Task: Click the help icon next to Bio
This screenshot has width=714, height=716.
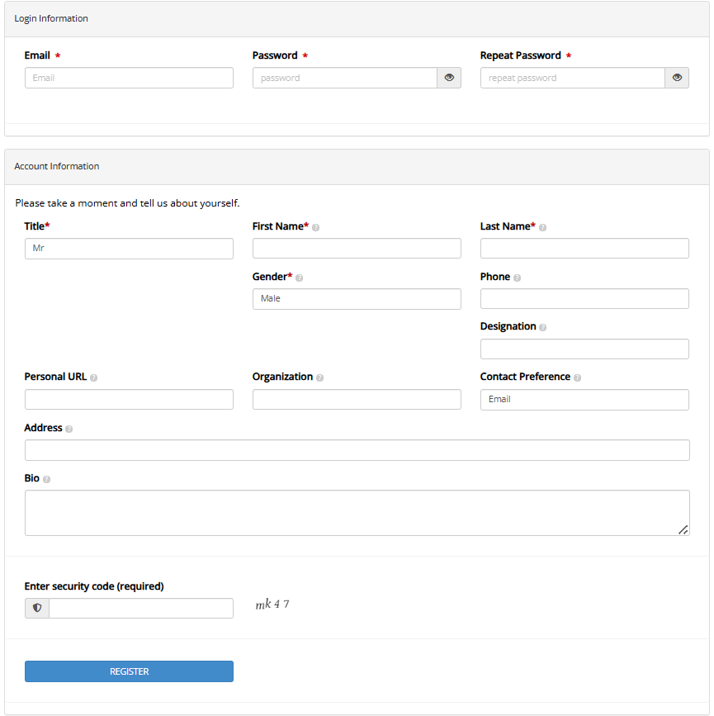Action: point(47,479)
